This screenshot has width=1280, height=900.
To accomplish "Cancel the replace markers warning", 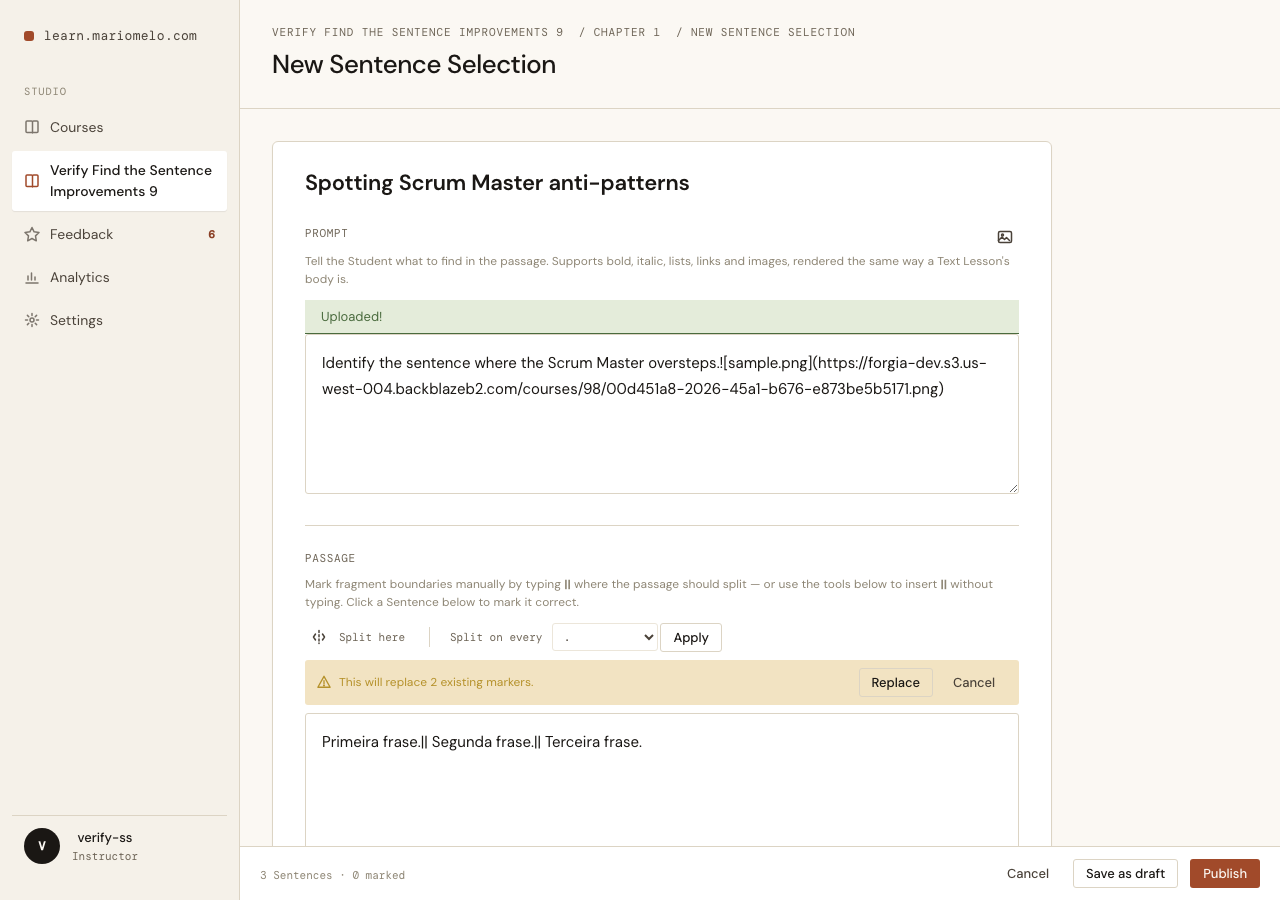I will pyautogui.click(x=974, y=682).
